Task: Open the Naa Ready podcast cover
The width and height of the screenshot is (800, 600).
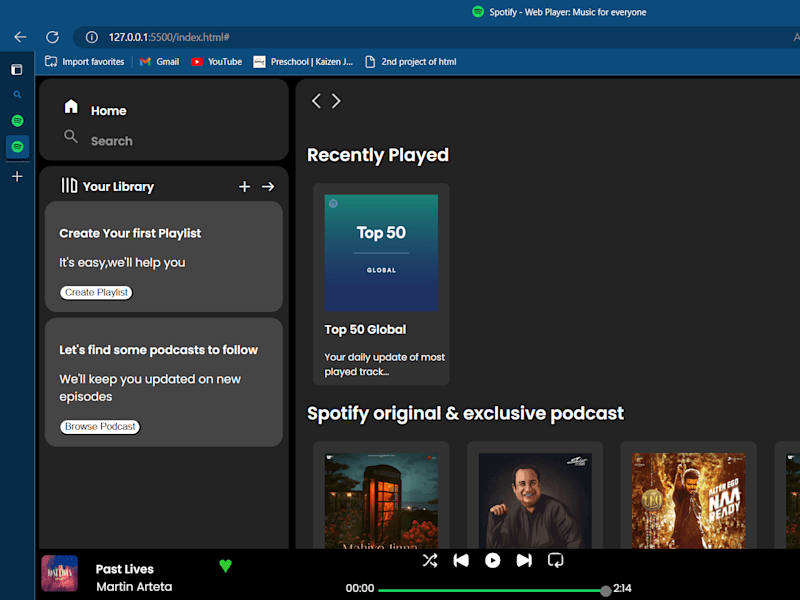Action: pos(688,501)
